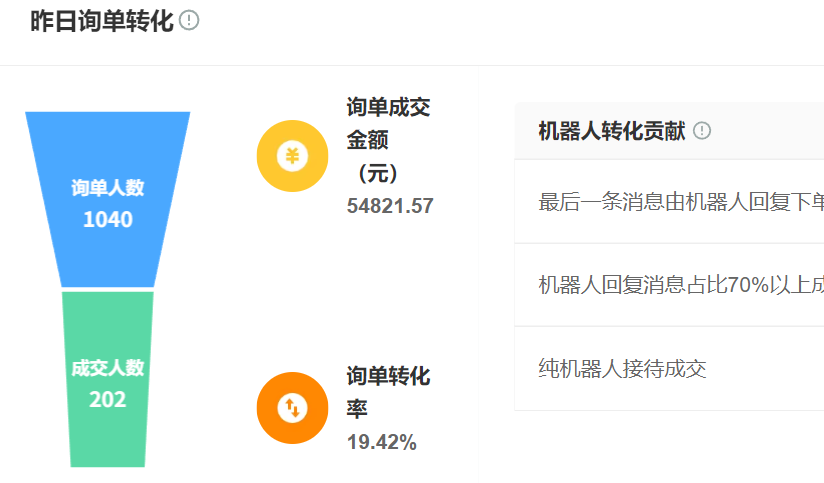
Task: Click the orange conversion arrows icon
Action: [x=292, y=408]
